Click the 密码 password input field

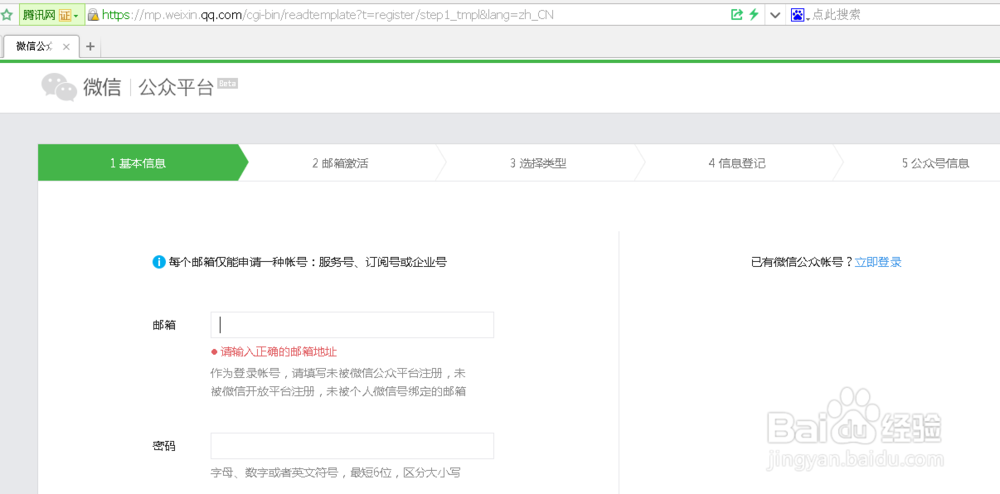[352, 446]
